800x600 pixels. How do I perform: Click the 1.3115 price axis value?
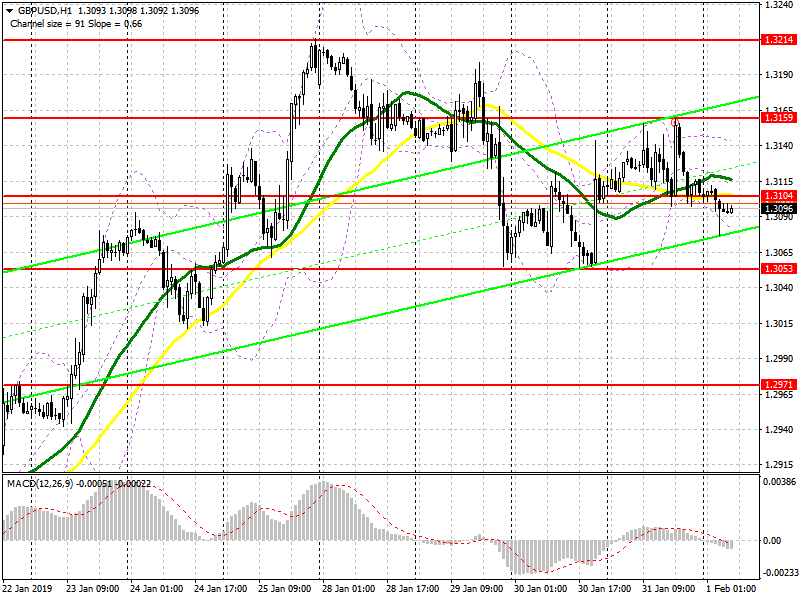click(x=779, y=182)
